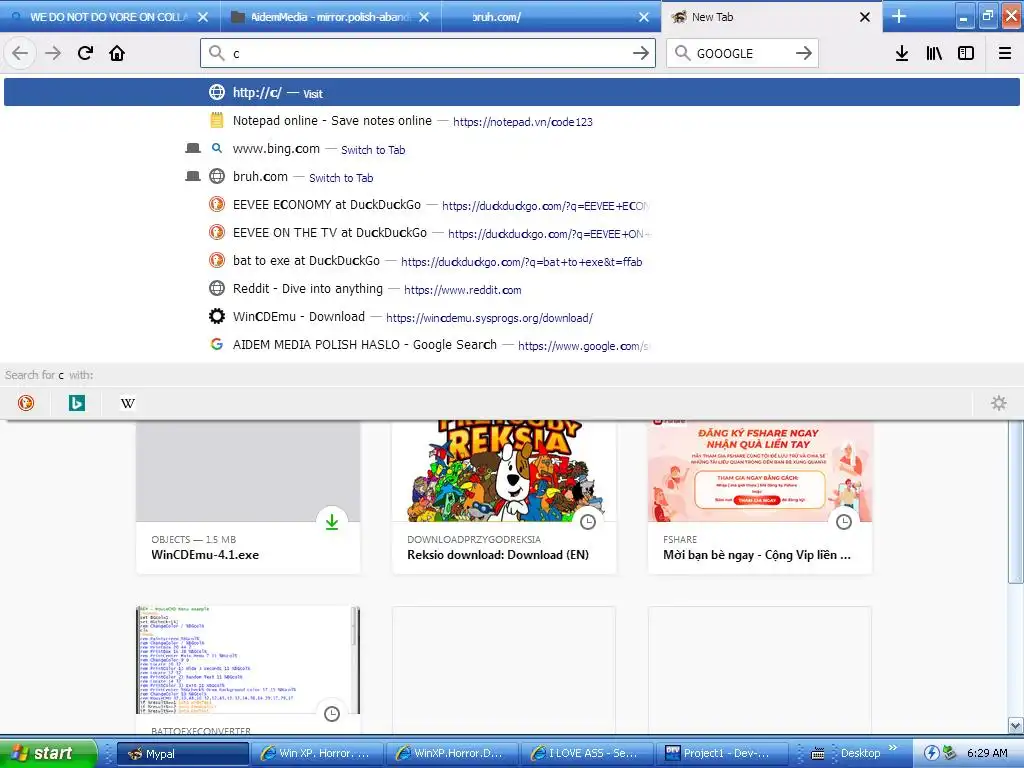Open the BATTOEXECONVERTER code thumbnail

[x=248, y=660]
